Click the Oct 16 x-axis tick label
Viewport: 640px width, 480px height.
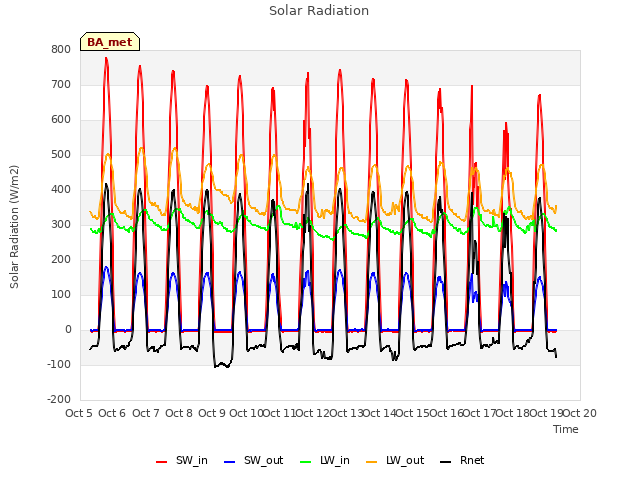click(x=446, y=413)
